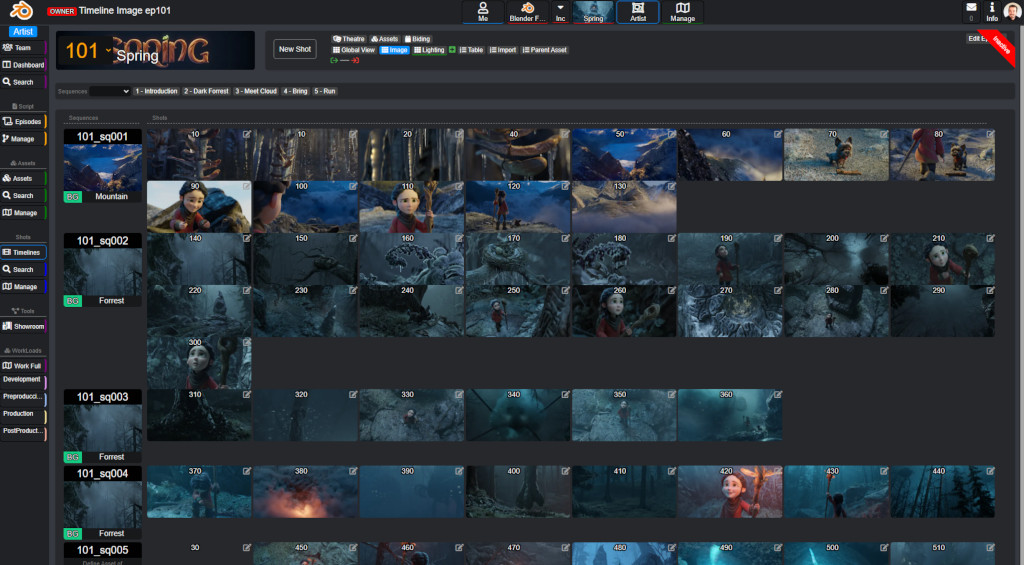Jump to sequence 4 - Bring

click(x=295, y=91)
